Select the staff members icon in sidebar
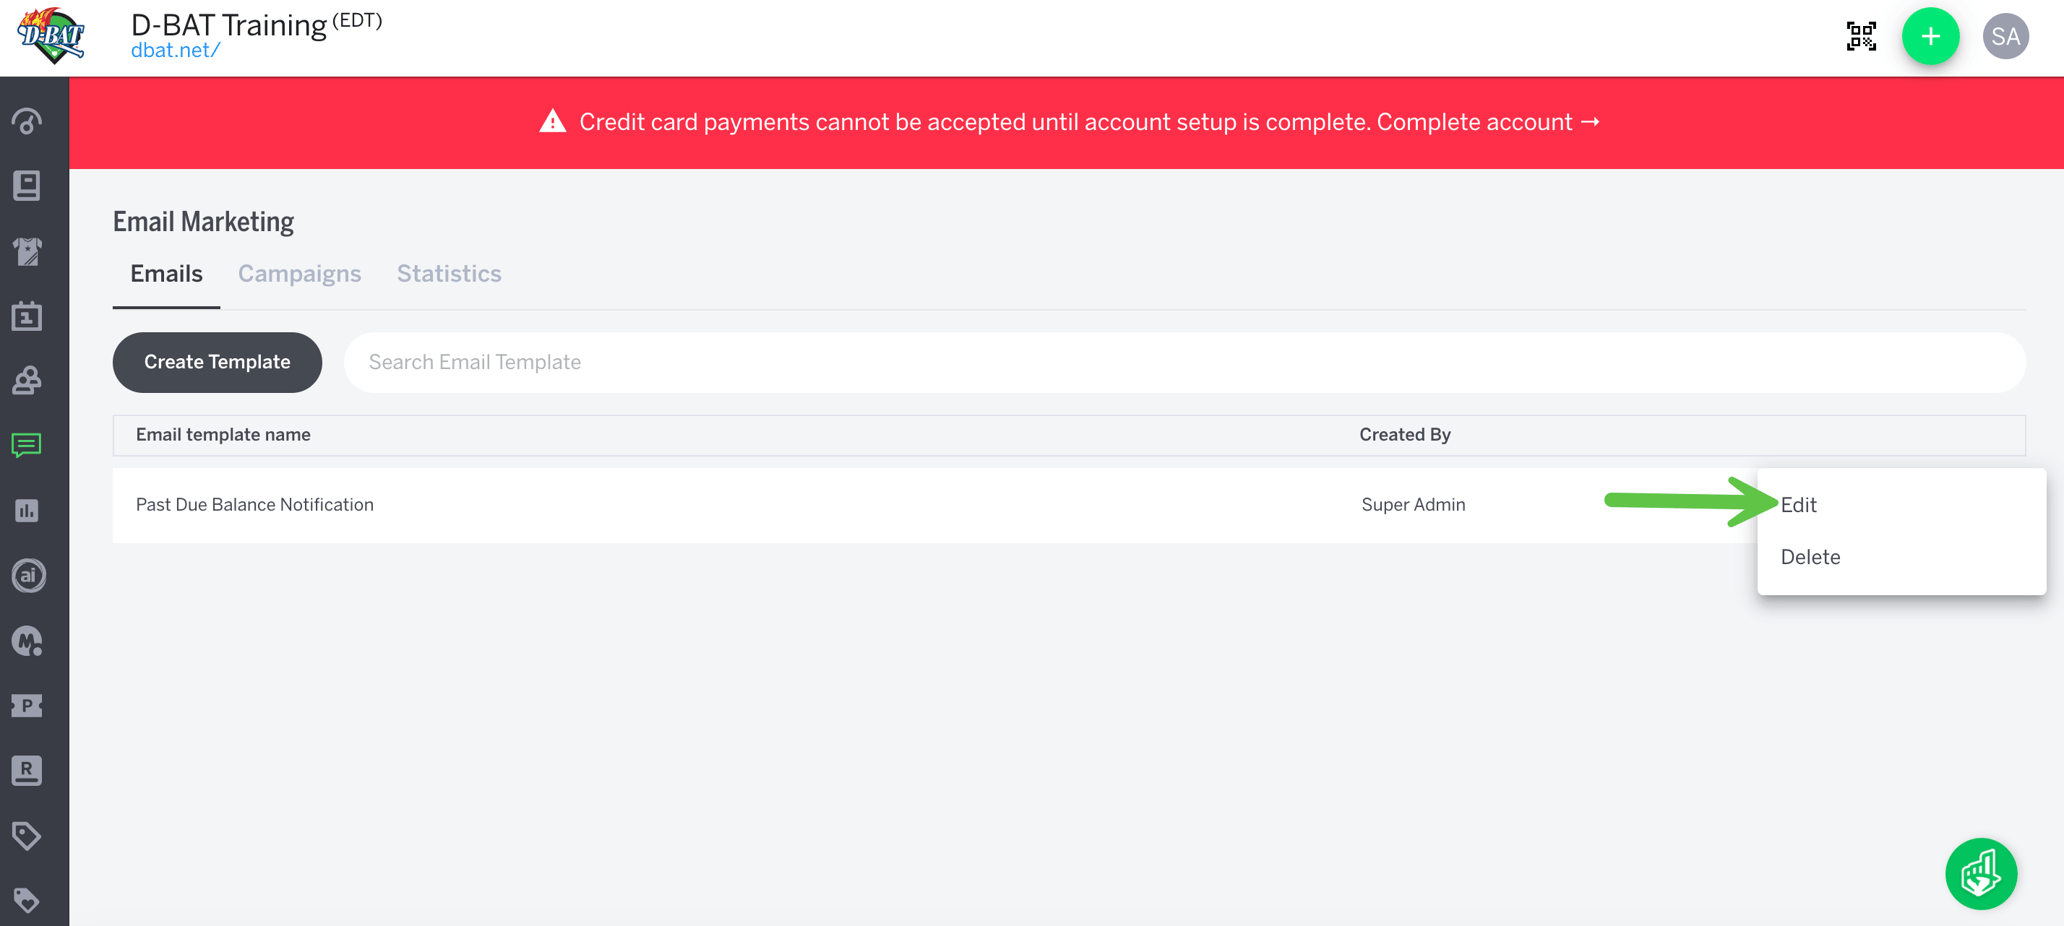 point(26,380)
